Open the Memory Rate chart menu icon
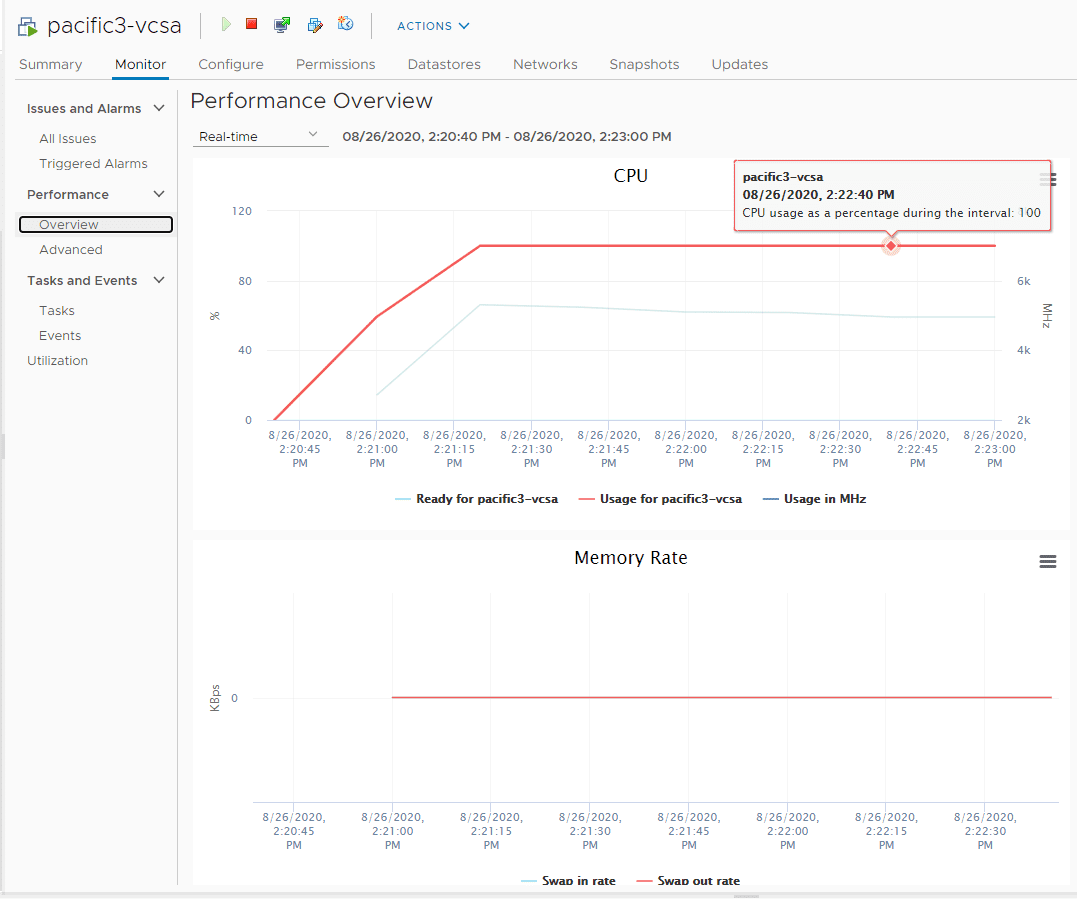This screenshot has height=899, width=1077. point(1047,562)
